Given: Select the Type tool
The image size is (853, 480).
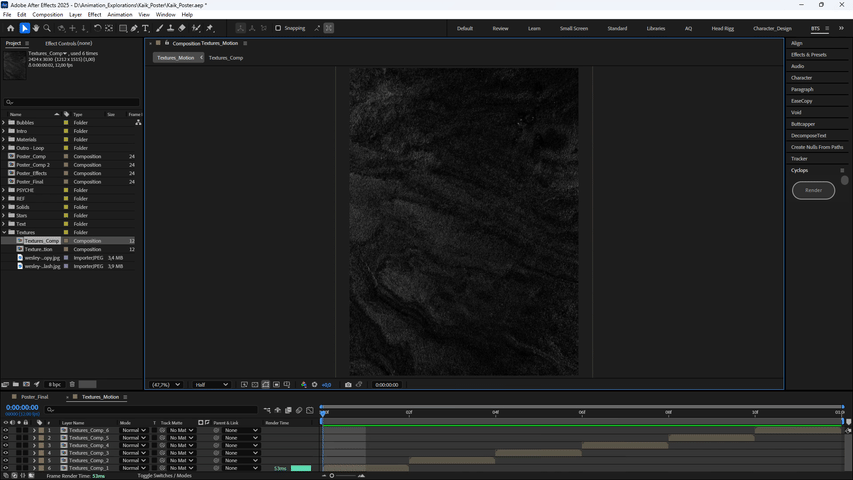Looking at the screenshot, I should pos(146,28).
